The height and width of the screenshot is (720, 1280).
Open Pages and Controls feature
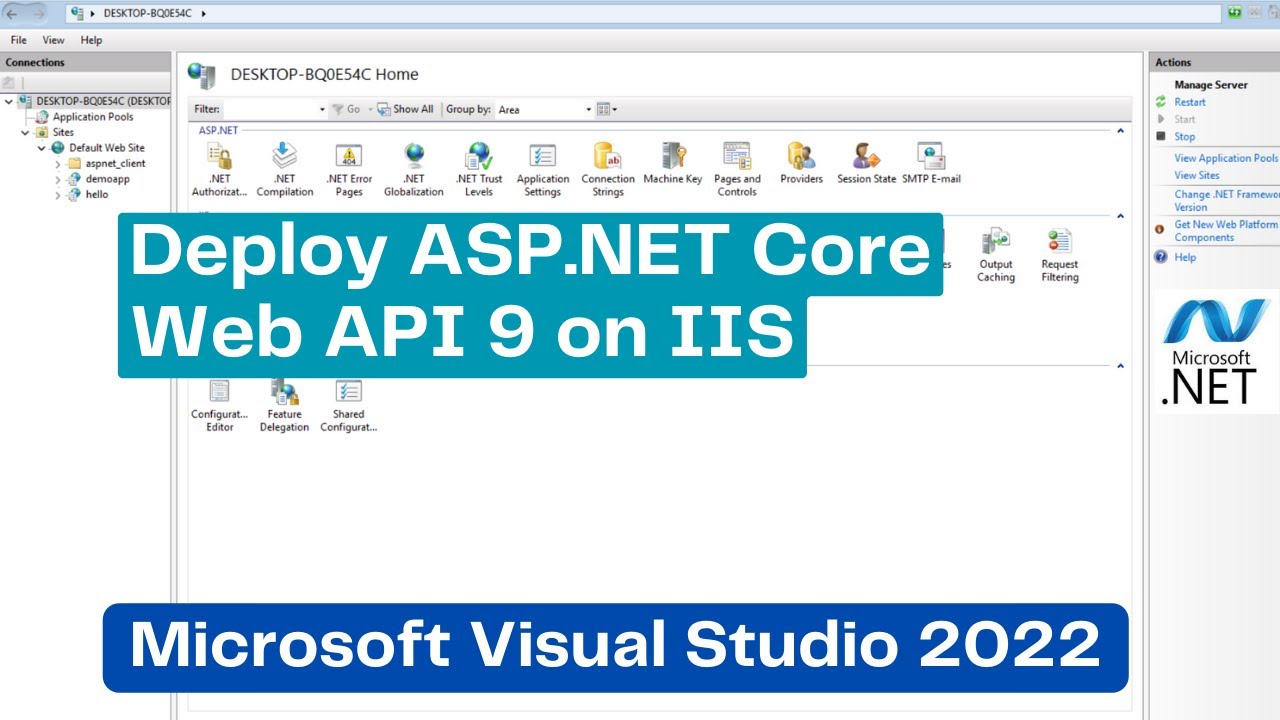click(737, 169)
